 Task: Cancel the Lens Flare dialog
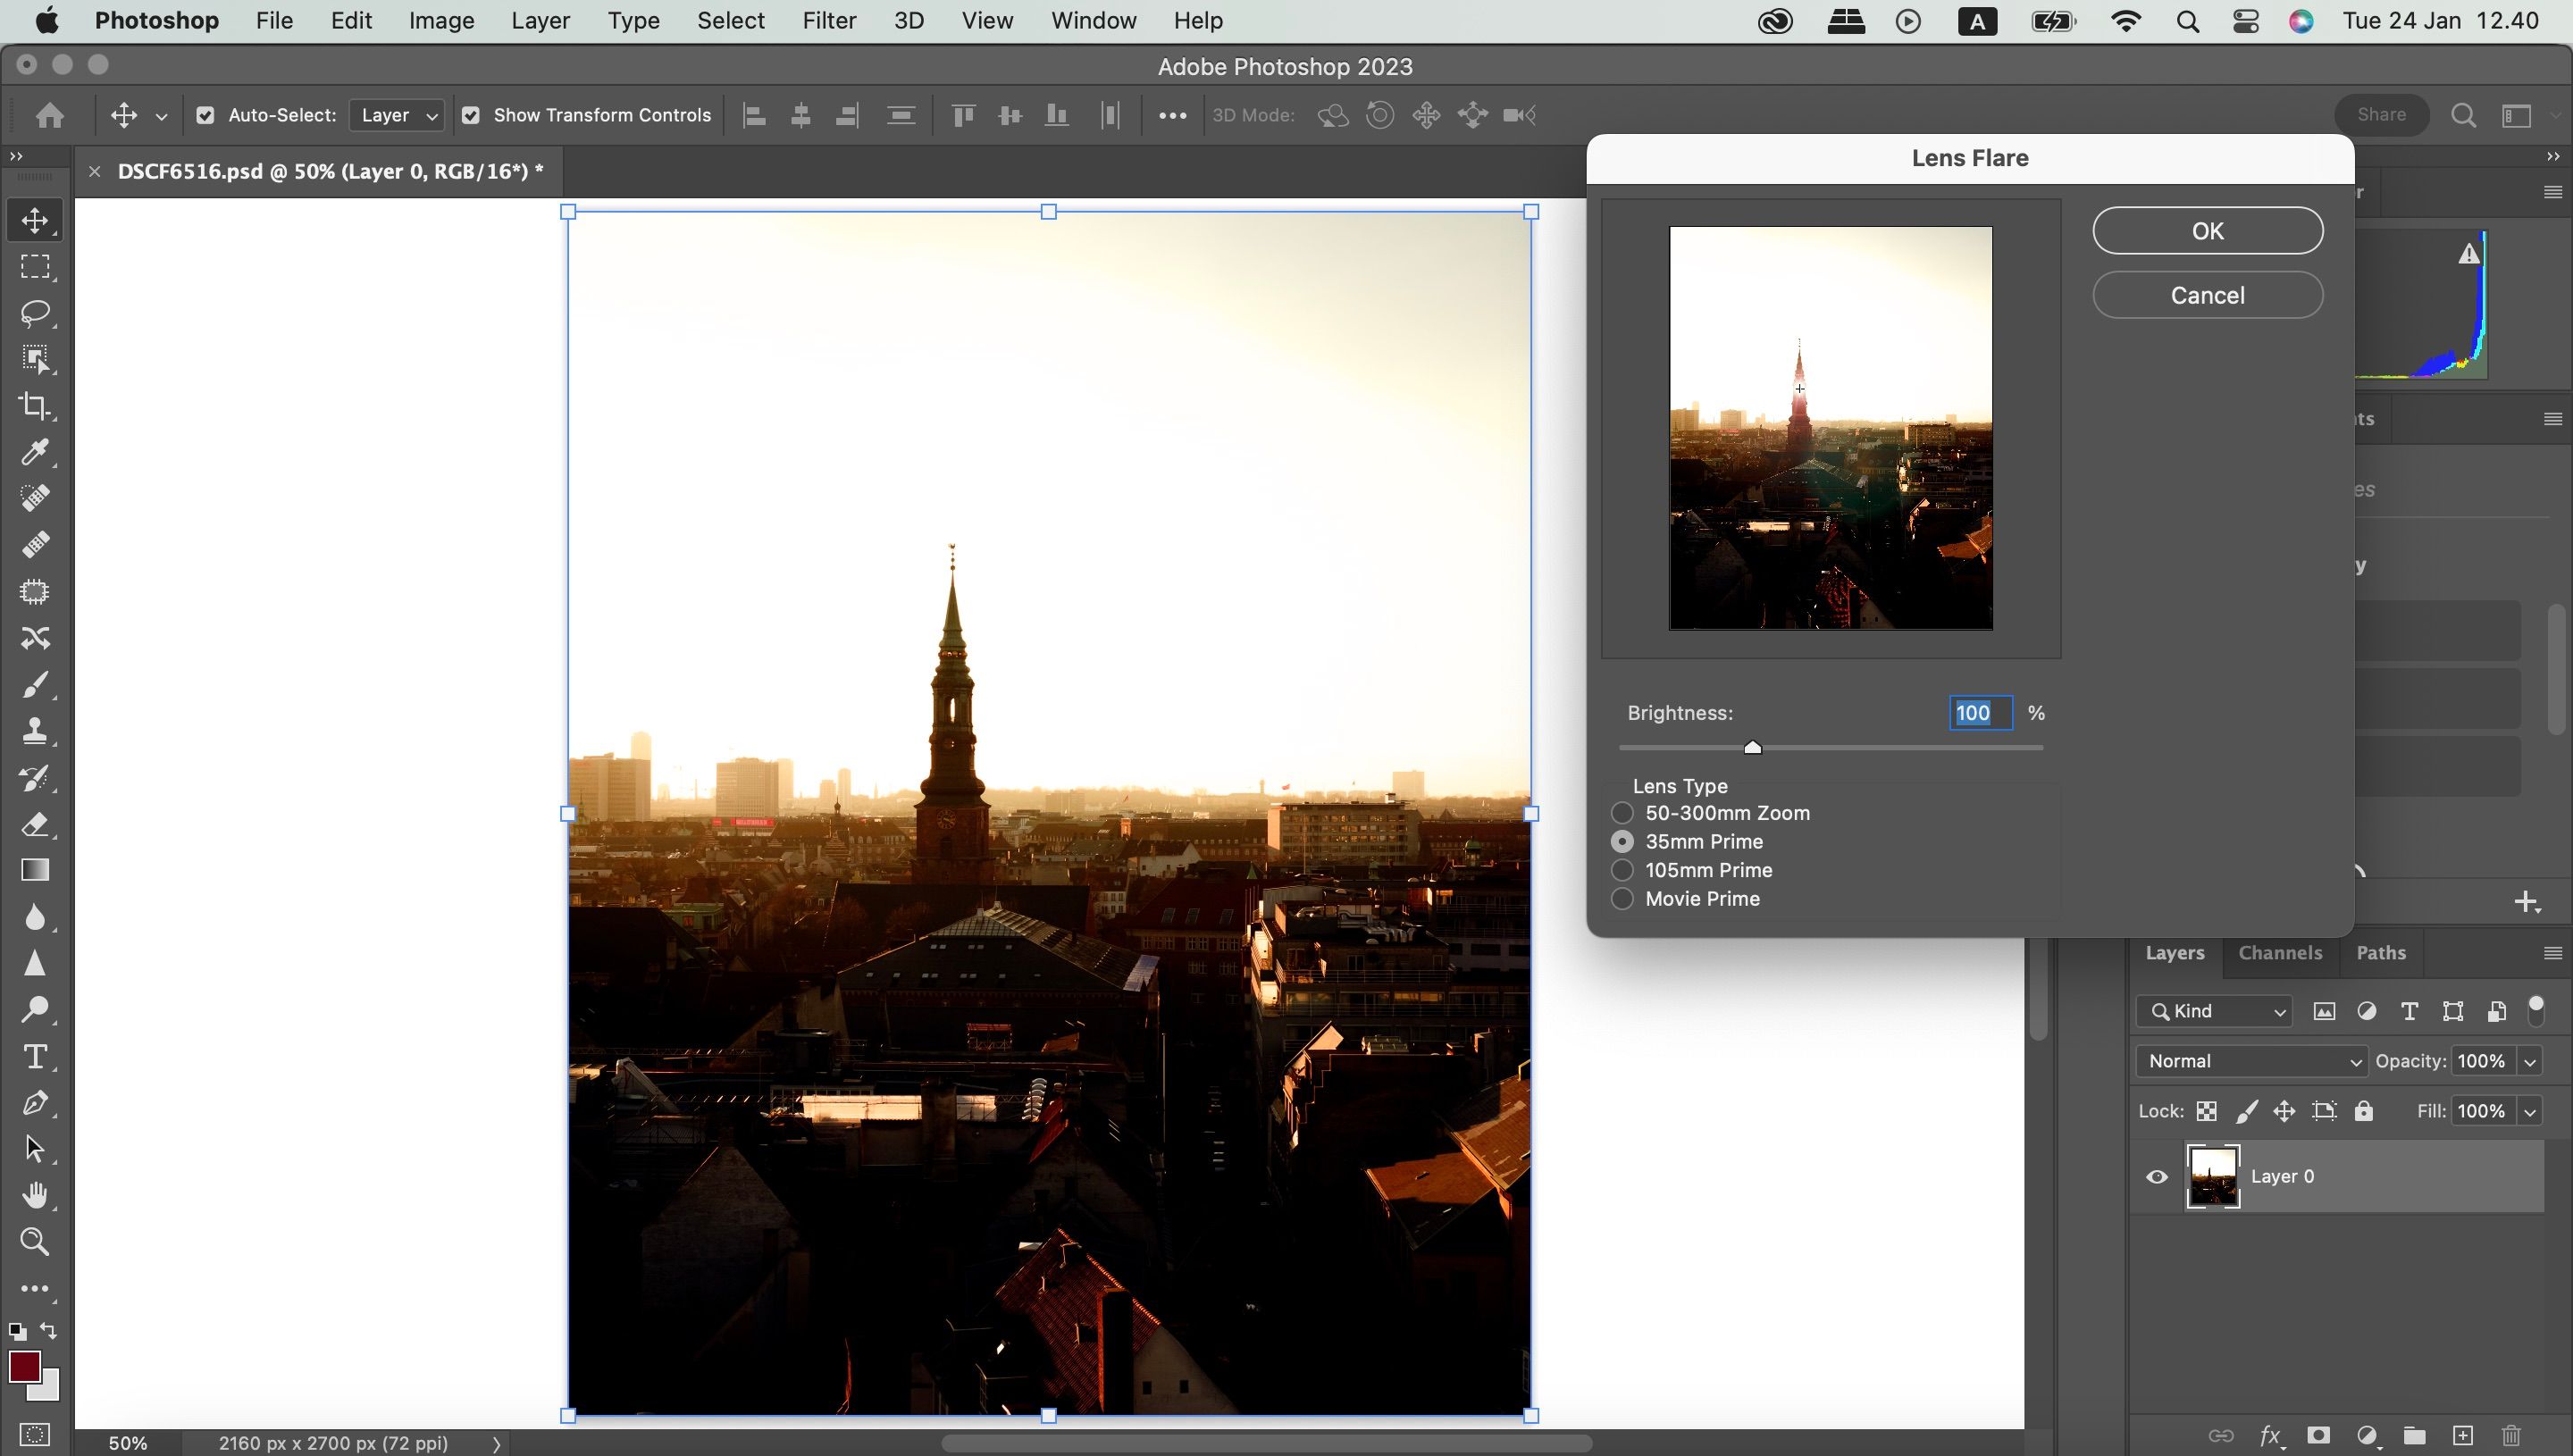point(2207,295)
